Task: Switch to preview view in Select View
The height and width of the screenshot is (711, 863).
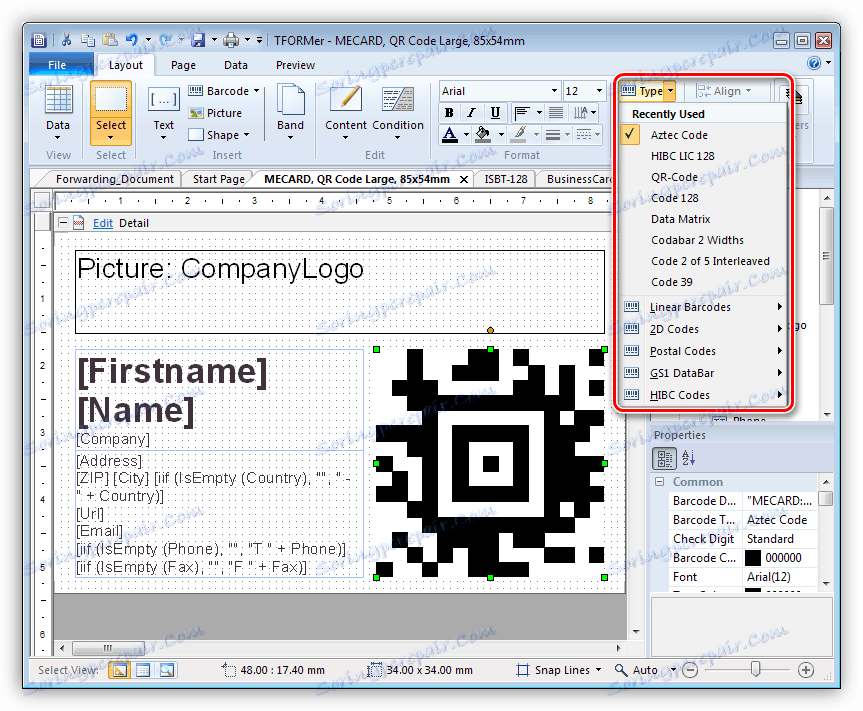Action: click(167, 670)
